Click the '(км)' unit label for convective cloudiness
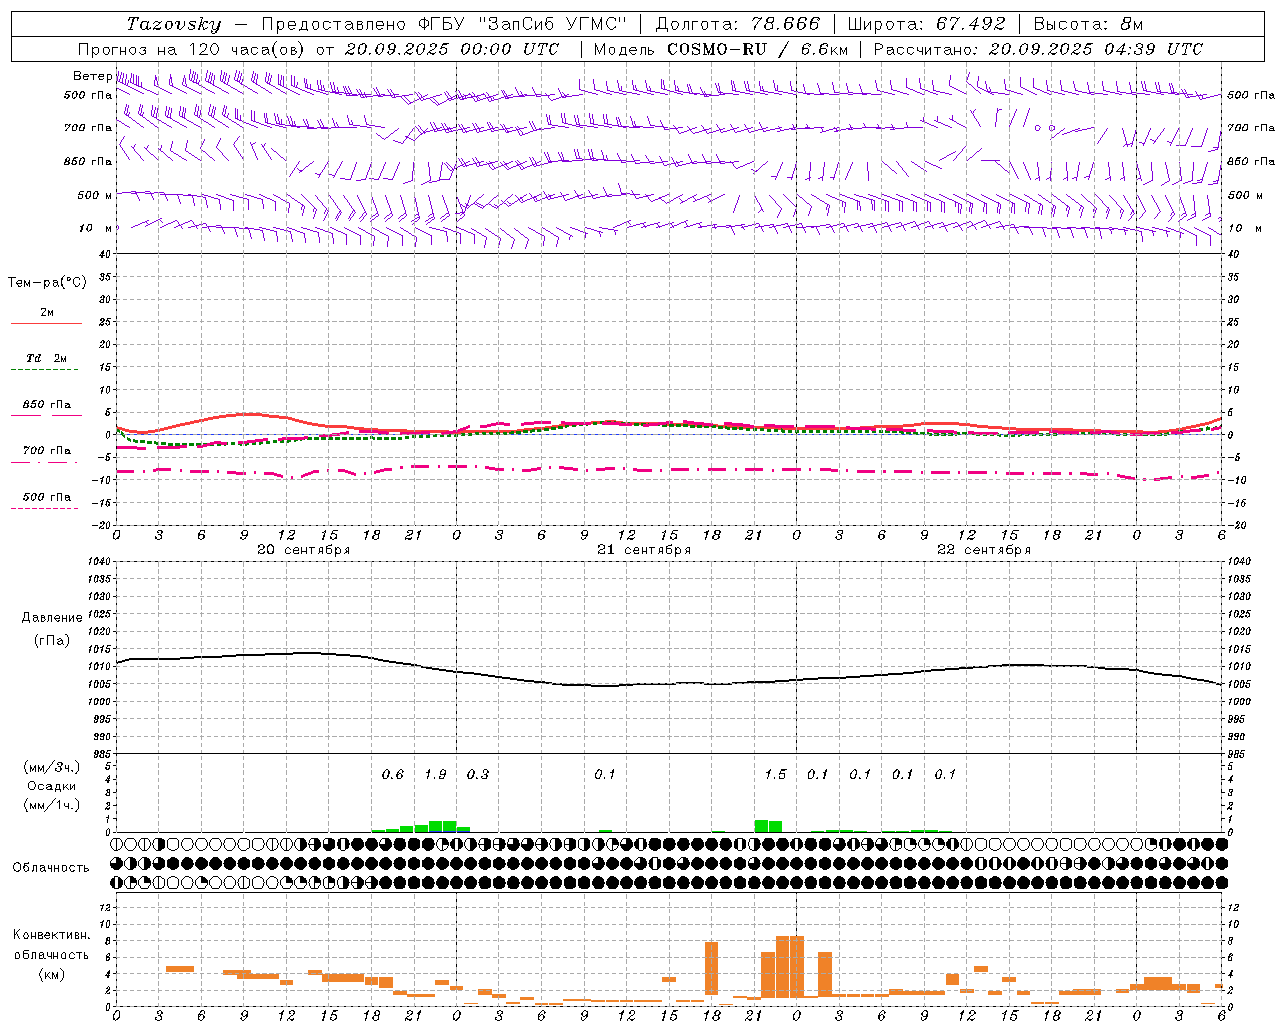 [x=51, y=974]
